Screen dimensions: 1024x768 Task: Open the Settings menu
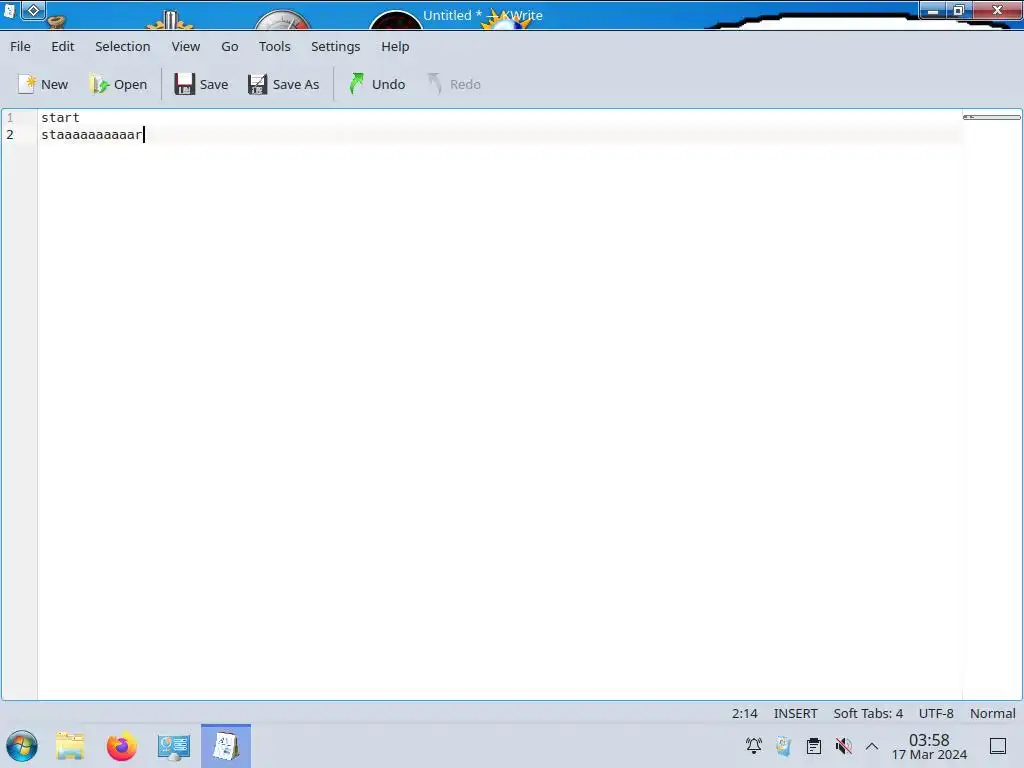(x=336, y=46)
